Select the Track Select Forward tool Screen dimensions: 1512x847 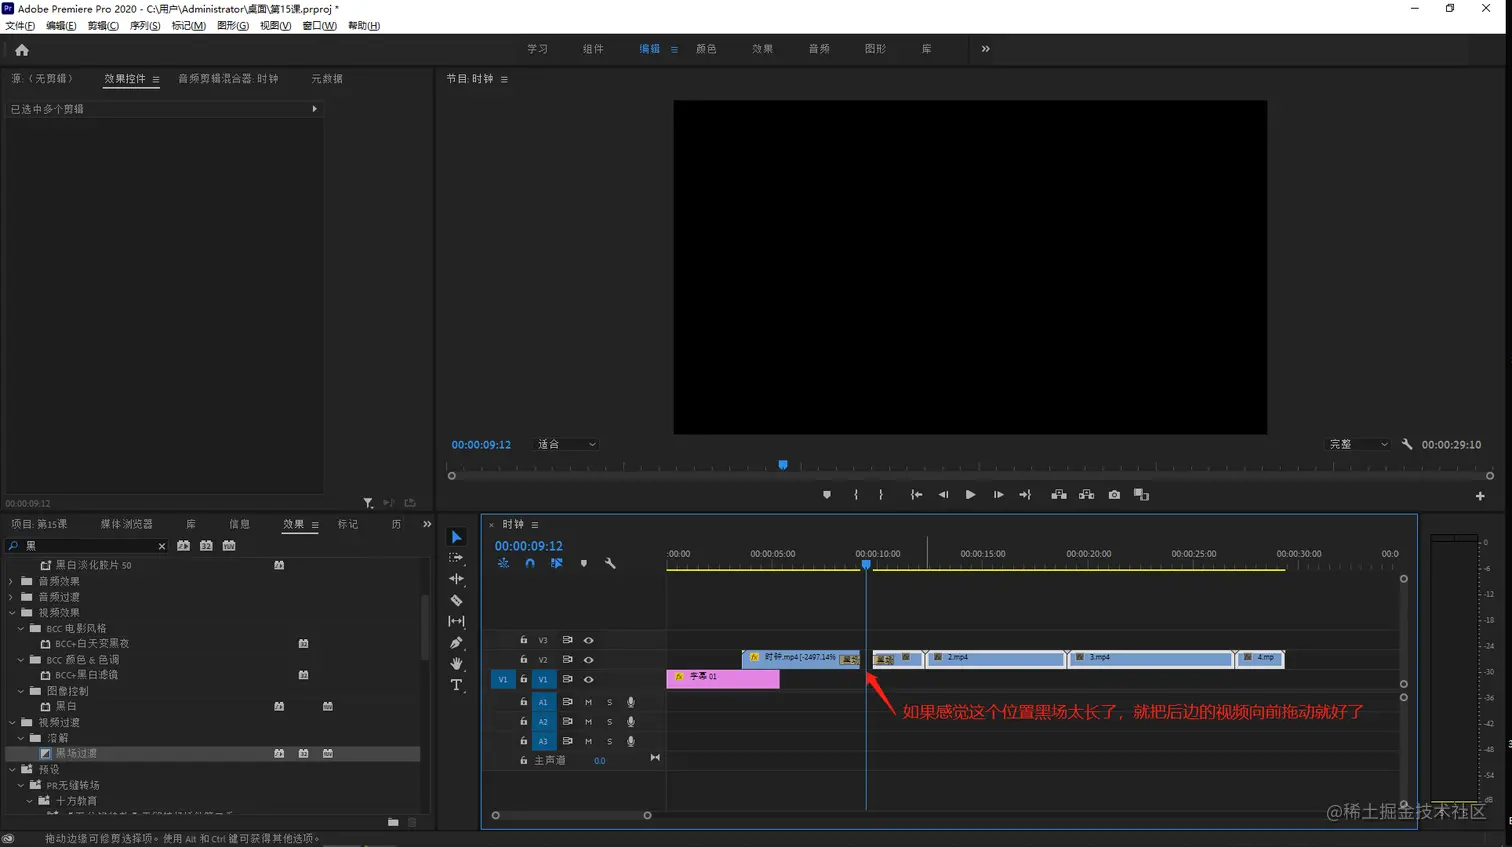(457, 558)
